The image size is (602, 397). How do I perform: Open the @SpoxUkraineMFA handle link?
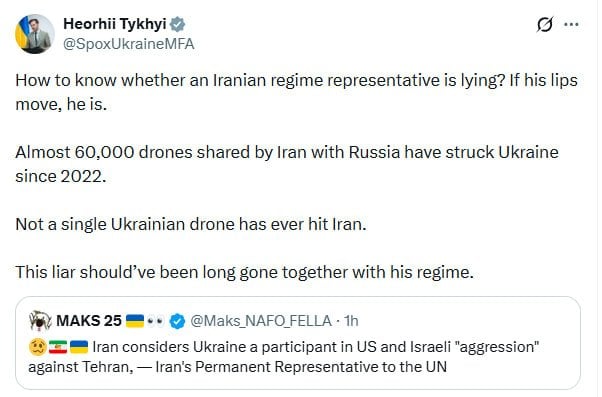pos(129,44)
